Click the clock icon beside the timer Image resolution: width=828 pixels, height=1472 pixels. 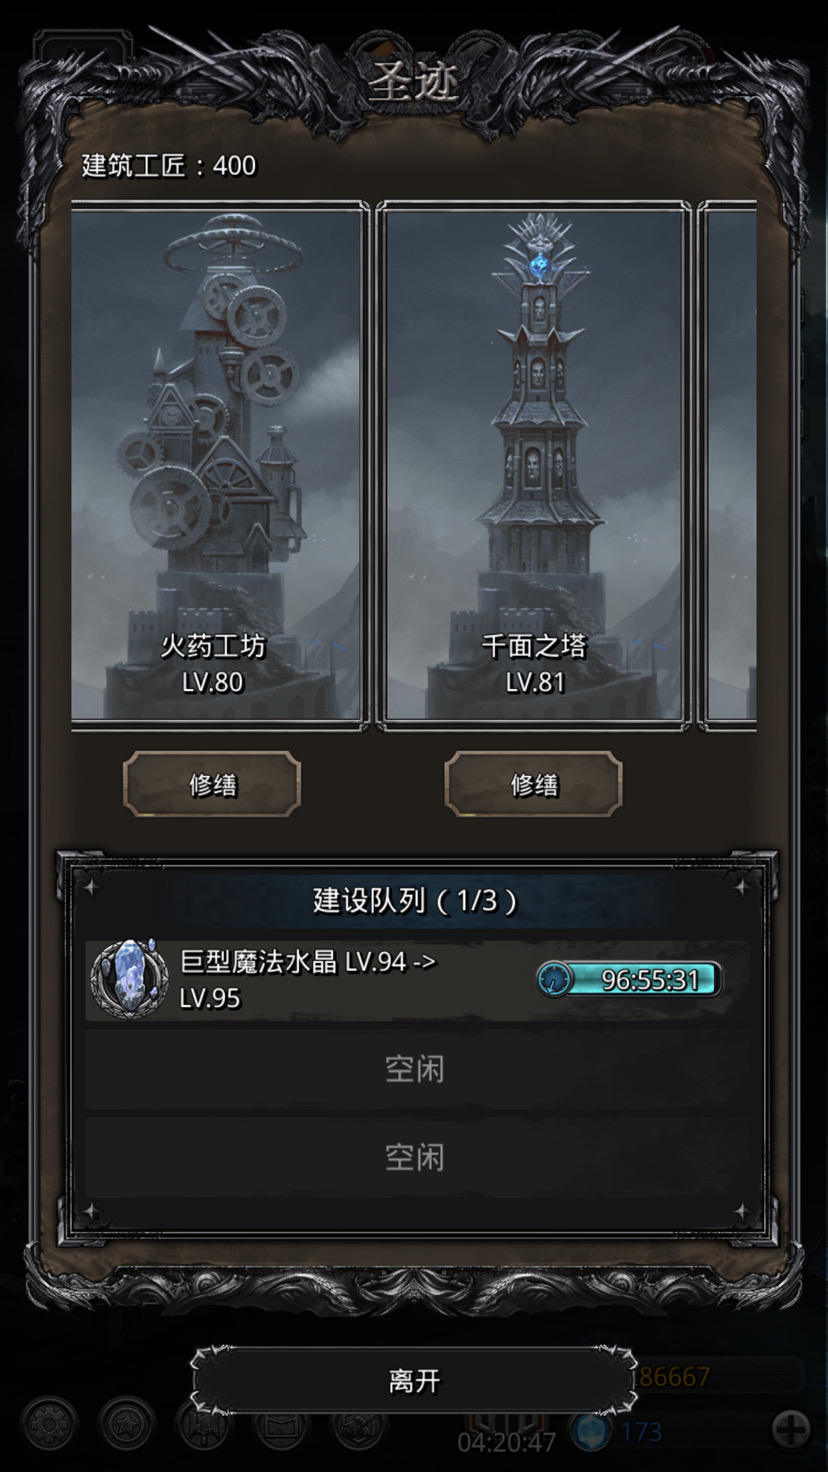pyautogui.click(x=554, y=980)
